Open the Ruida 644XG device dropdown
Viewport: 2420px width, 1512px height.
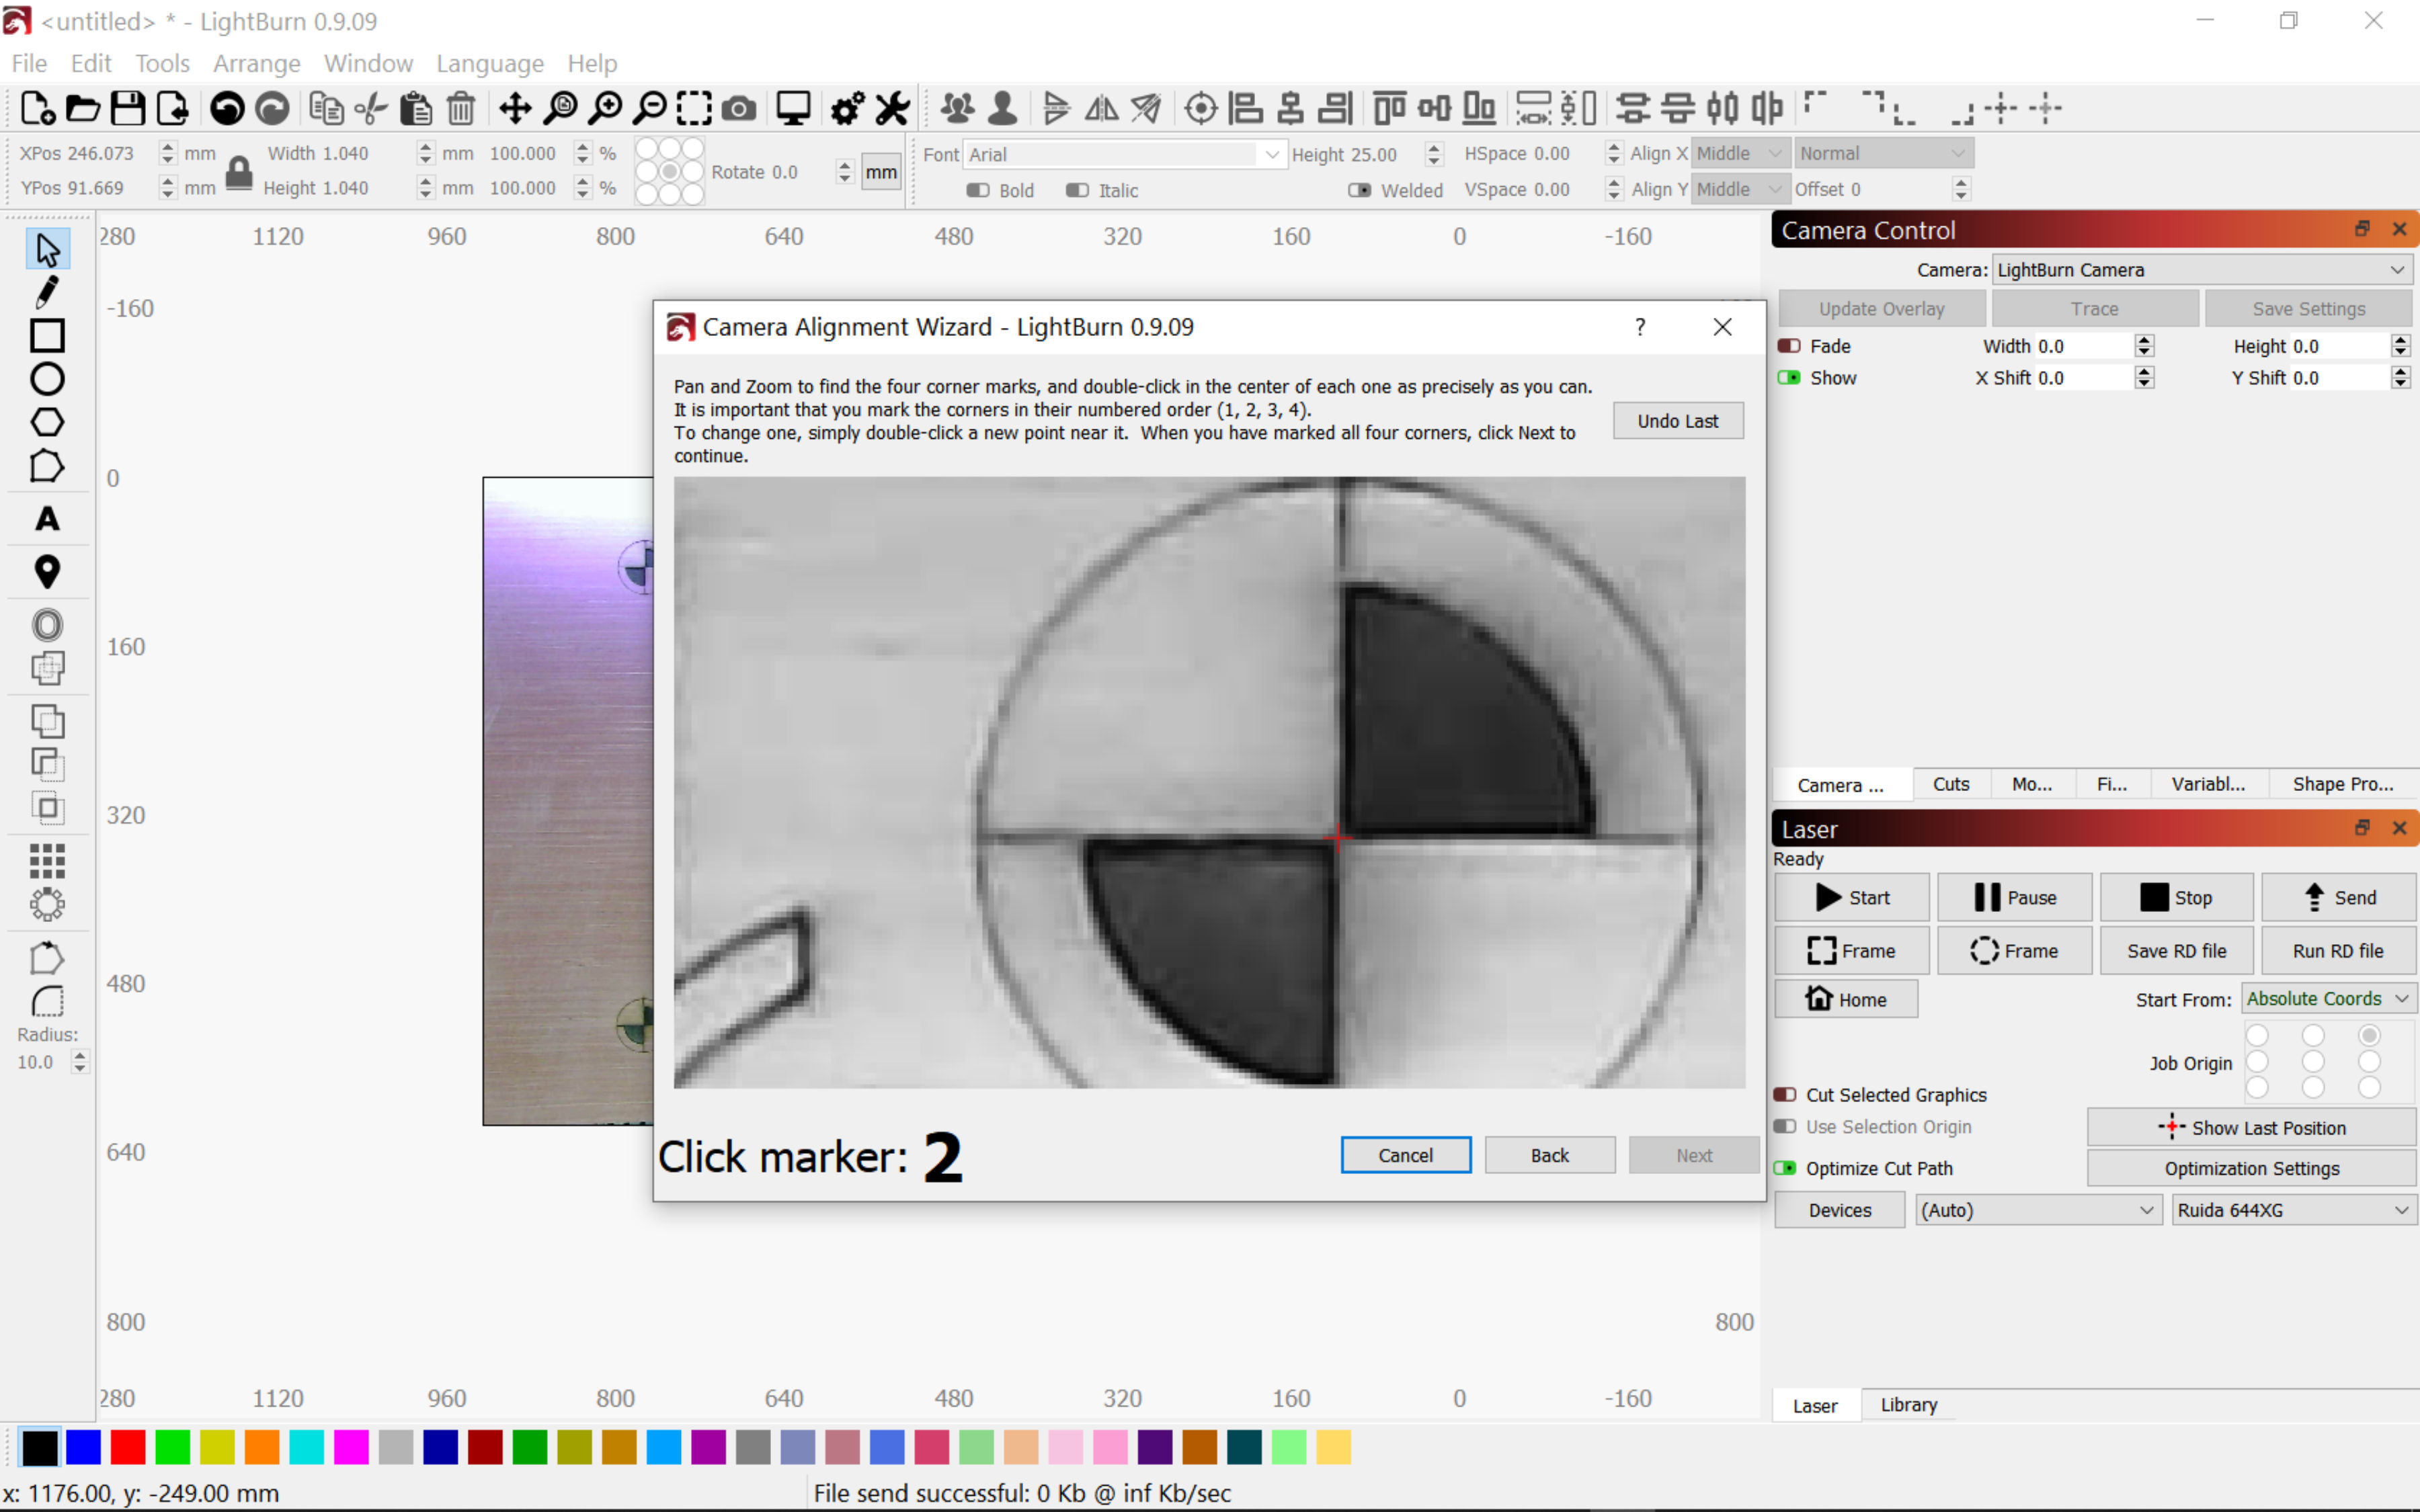2292,1210
